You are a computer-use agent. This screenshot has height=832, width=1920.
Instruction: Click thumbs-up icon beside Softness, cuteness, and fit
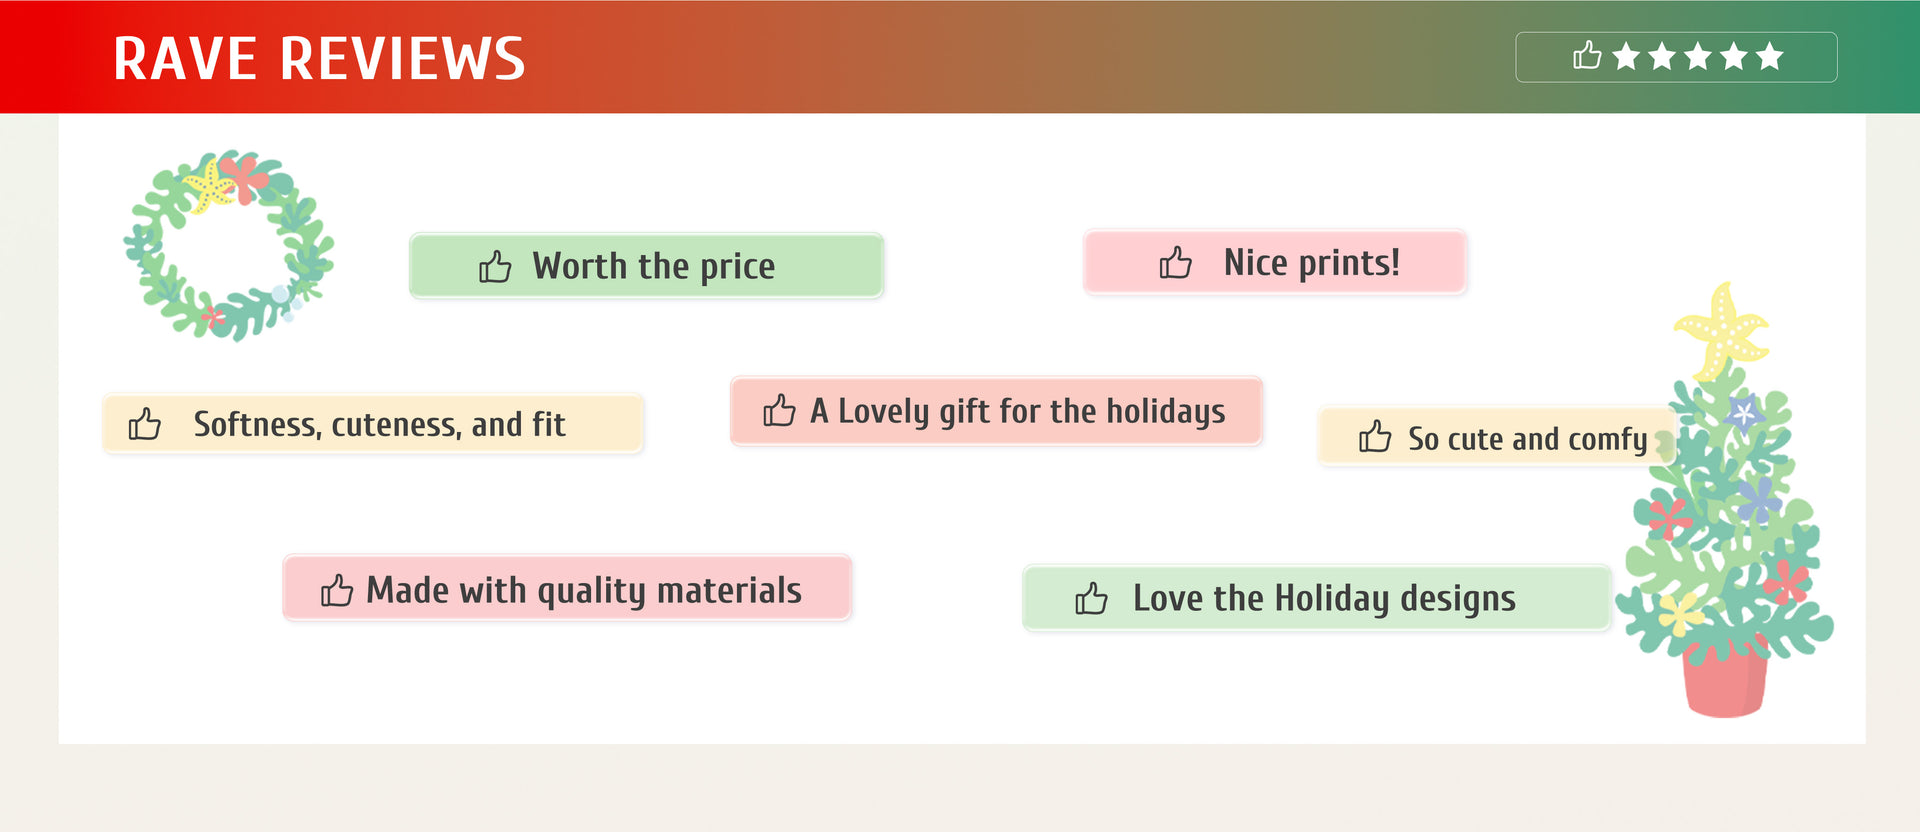point(145,424)
